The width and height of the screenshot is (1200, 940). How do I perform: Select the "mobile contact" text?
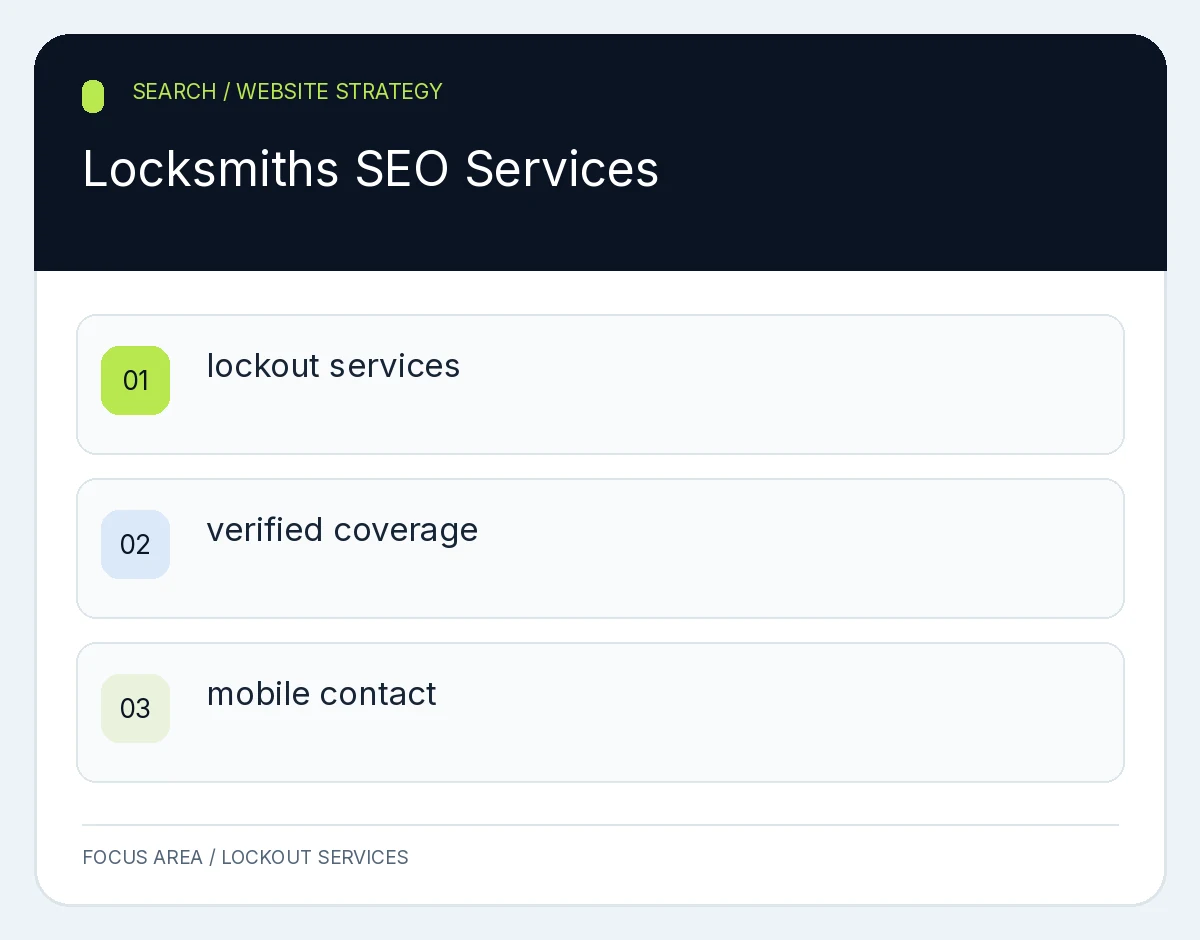[321, 694]
